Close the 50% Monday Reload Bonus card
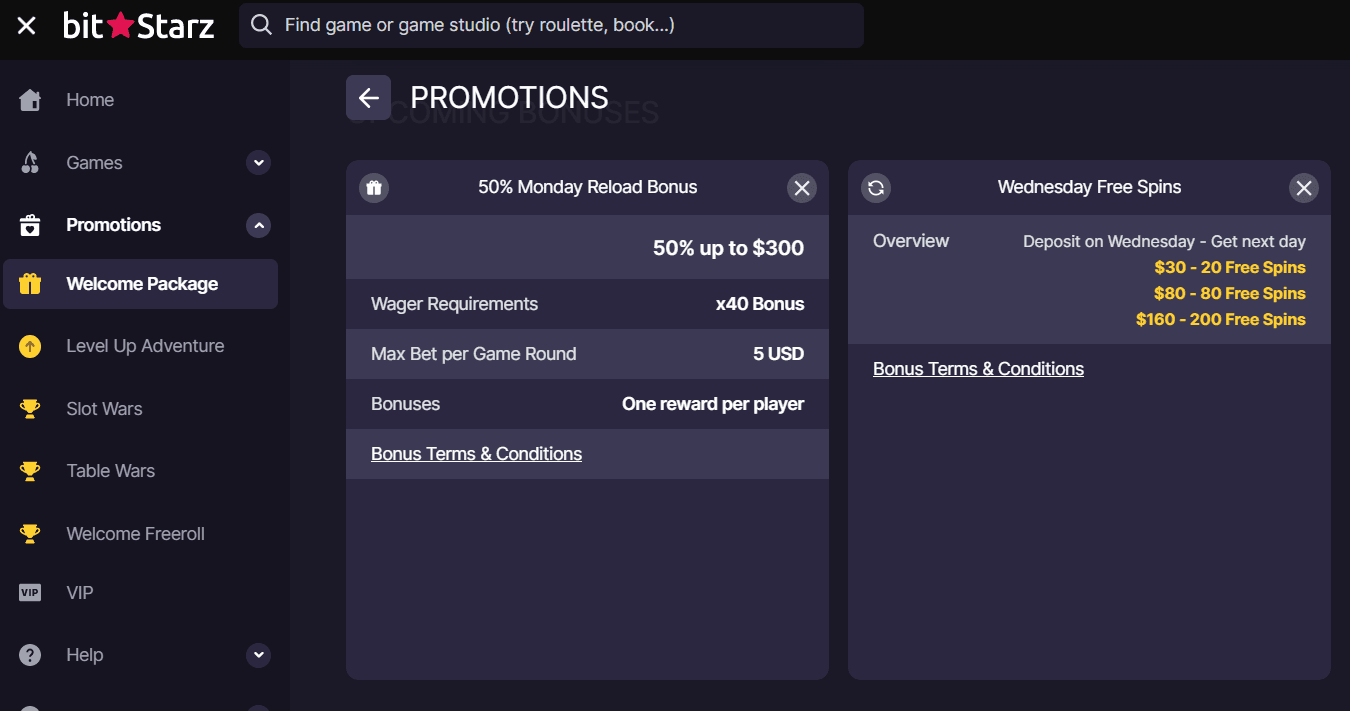The width and height of the screenshot is (1350, 711). 801,188
